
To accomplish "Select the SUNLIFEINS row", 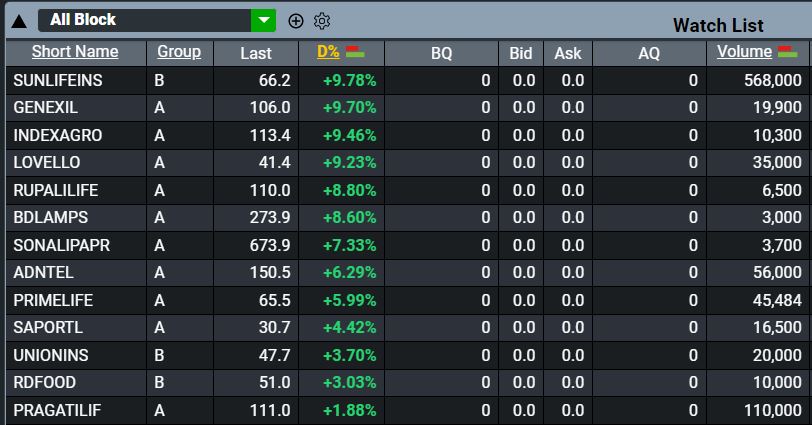I will coord(58,80).
